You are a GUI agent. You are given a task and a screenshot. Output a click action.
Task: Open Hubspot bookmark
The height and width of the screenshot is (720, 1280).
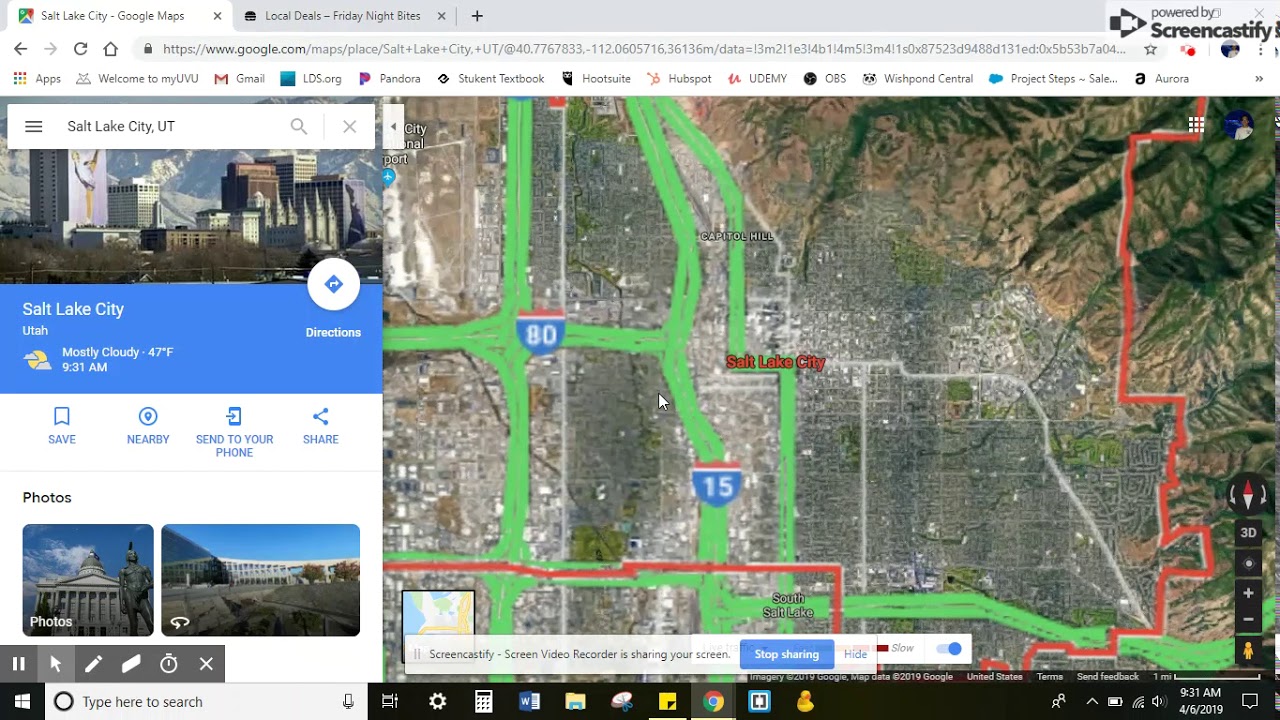[679, 79]
